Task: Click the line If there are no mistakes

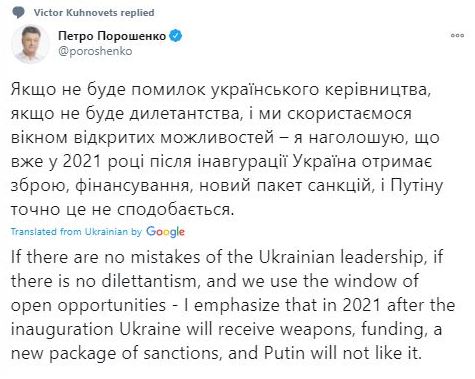Action: [x=227, y=257]
